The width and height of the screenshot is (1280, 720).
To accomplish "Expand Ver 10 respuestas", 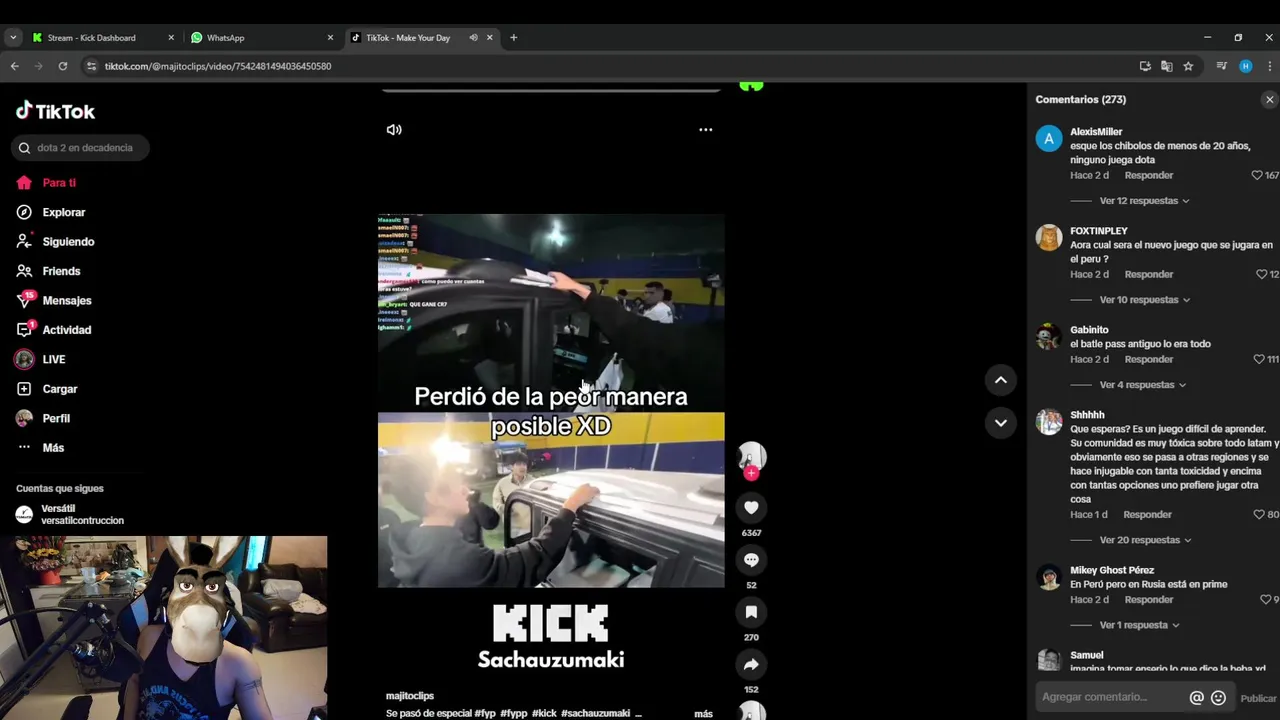I will tap(1144, 300).
